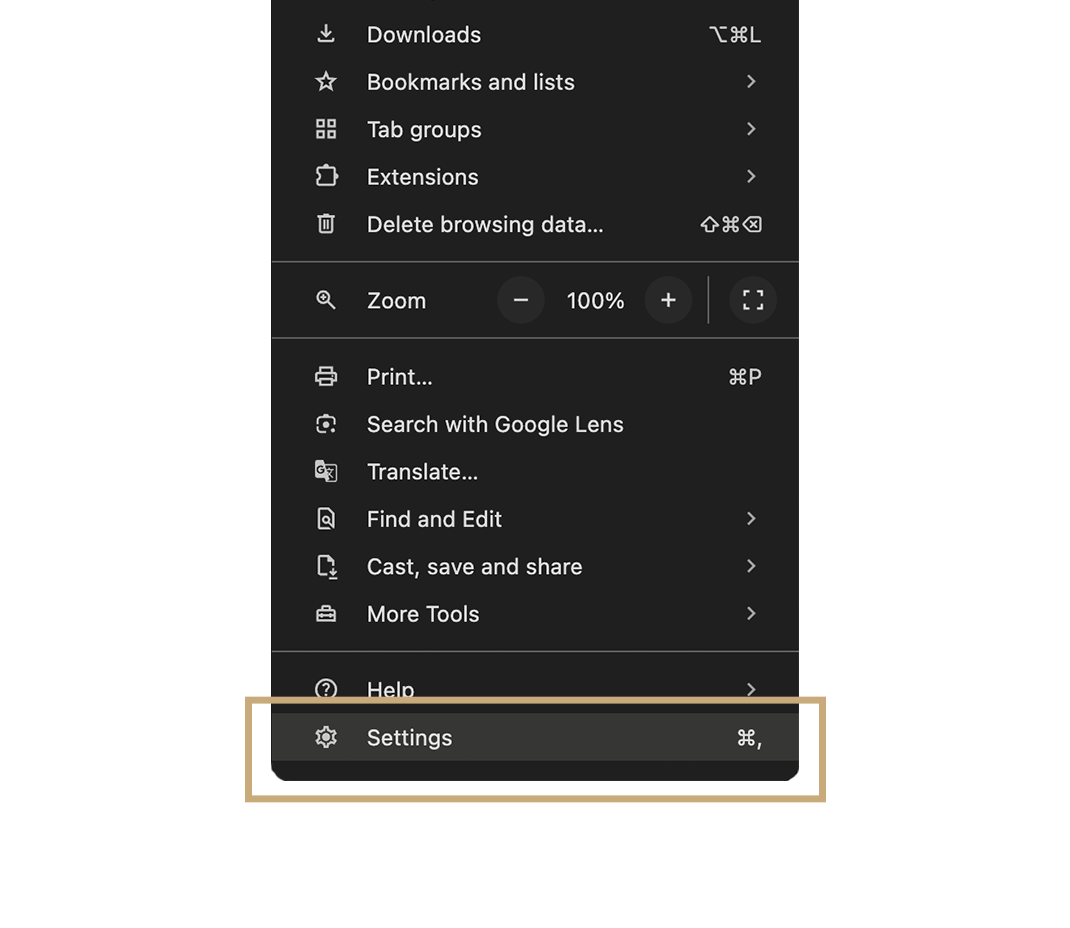Toggle fullscreen mode button
This screenshot has width=1070, height=928.
[753, 300]
